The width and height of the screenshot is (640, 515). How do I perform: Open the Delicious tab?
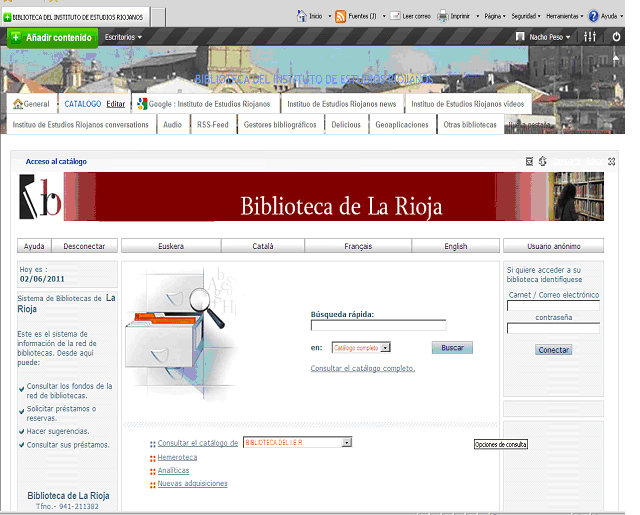(x=346, y=124)
